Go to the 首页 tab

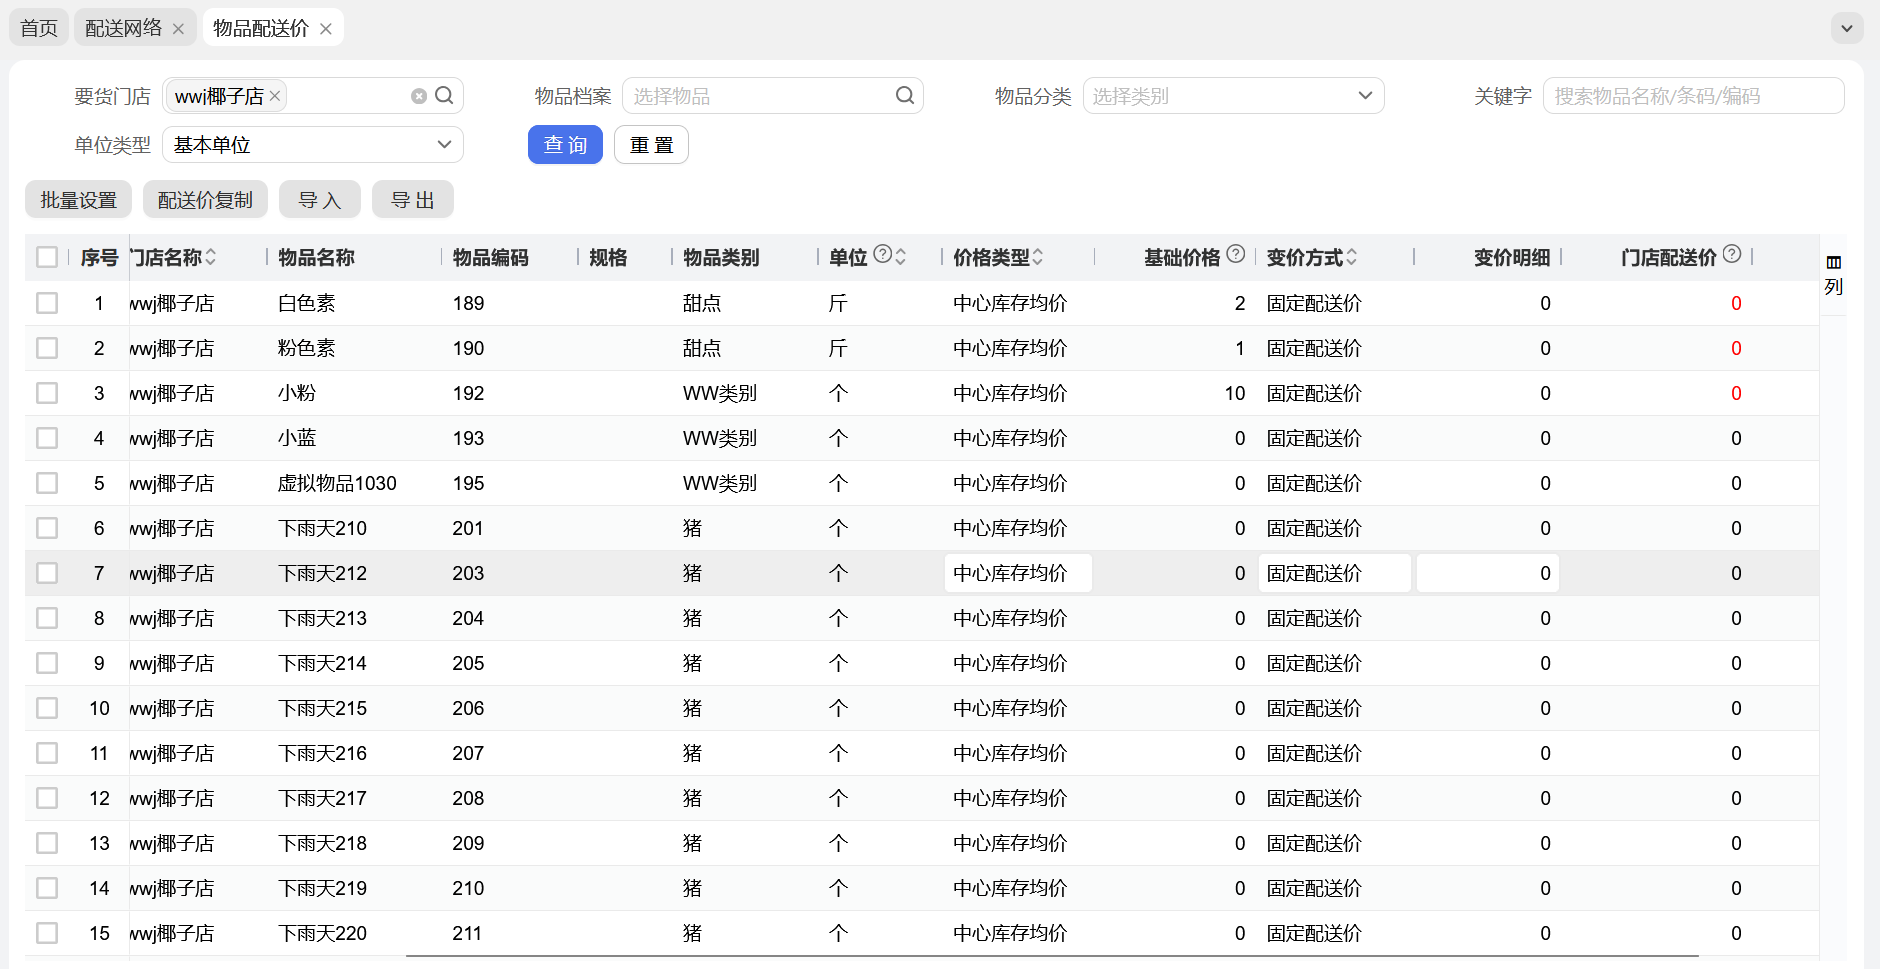pyautogui.click(x=39, y=29)
